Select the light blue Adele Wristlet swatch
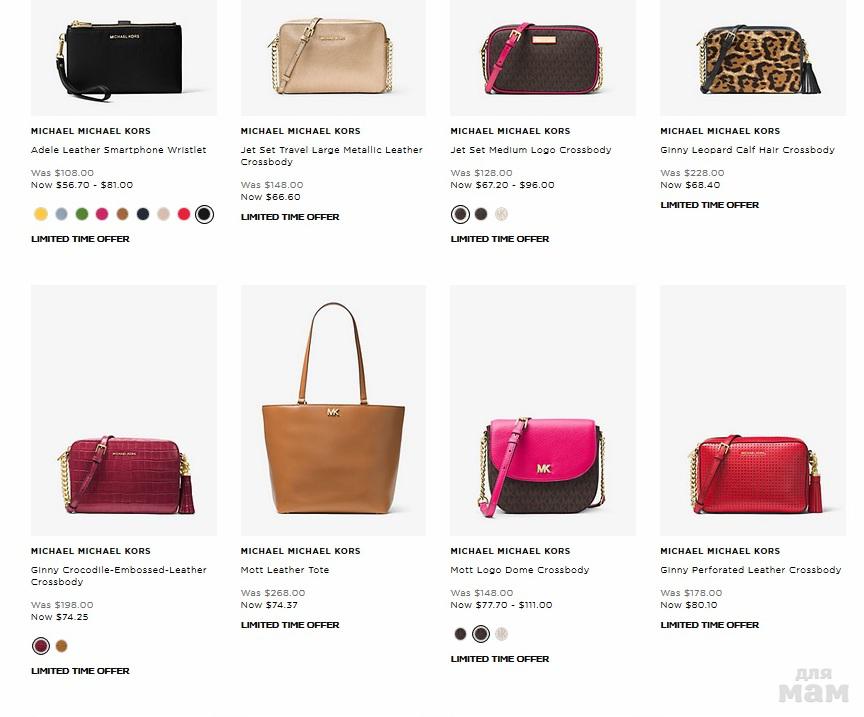 pyautogui.click(x=61, y=214)
